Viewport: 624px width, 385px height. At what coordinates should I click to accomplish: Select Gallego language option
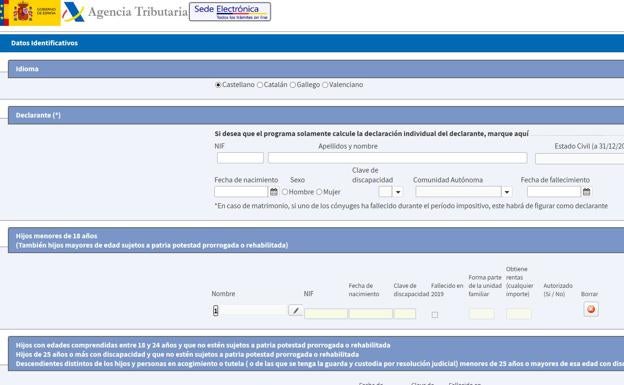tap(292, 85)
